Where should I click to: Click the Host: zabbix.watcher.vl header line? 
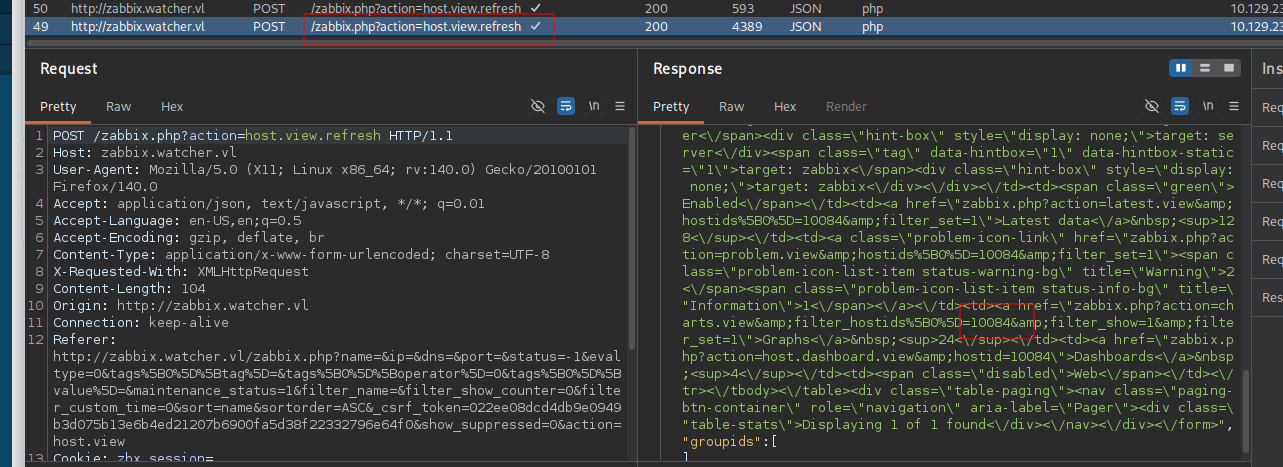(144, 152)
